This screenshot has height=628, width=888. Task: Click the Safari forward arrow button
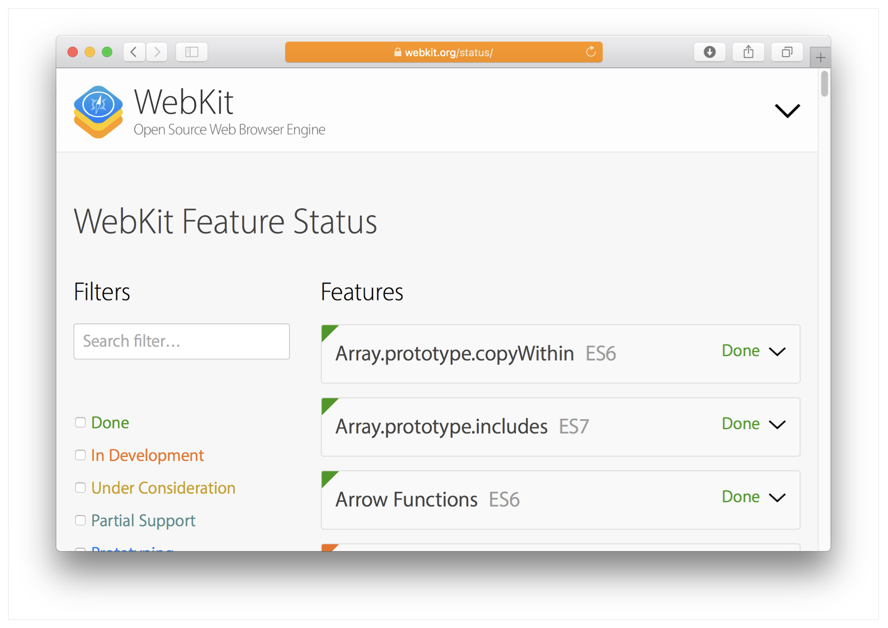[157, 52]
